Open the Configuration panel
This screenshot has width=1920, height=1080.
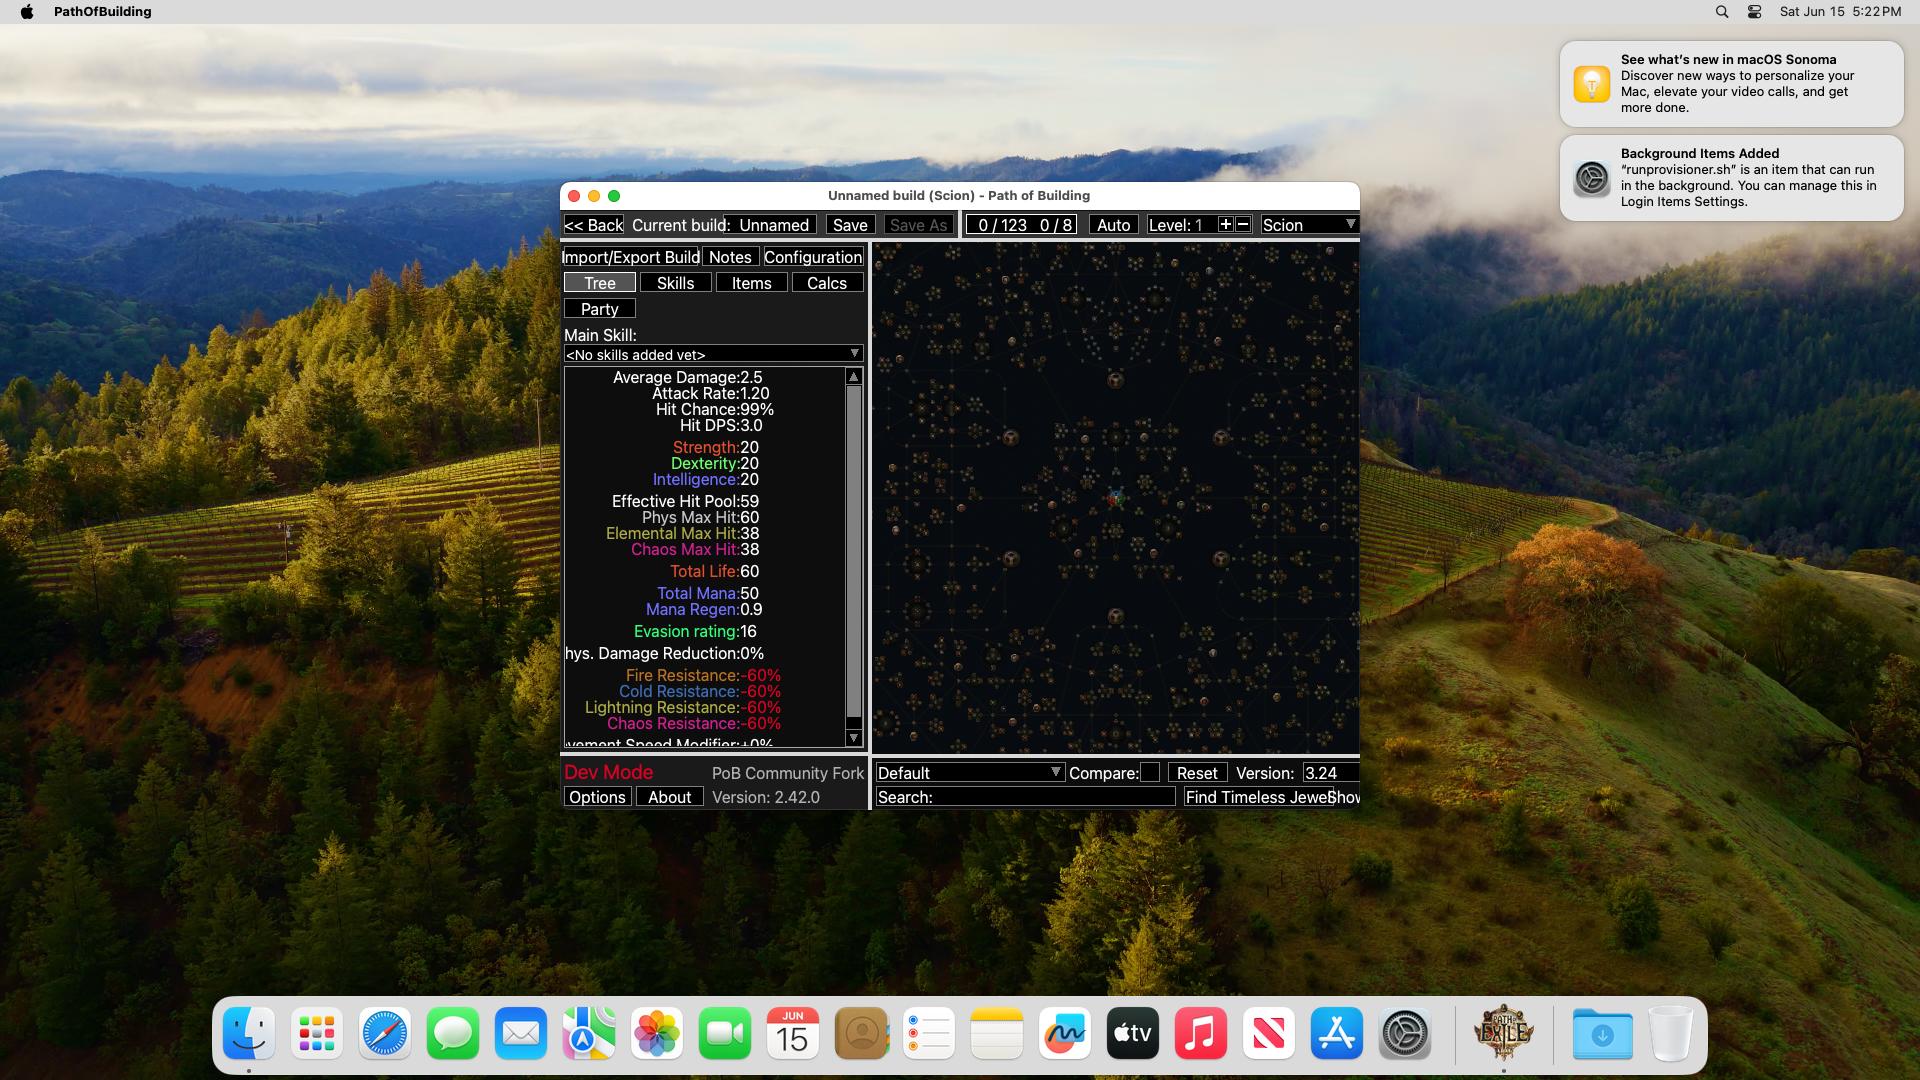[x=812, y=257]
